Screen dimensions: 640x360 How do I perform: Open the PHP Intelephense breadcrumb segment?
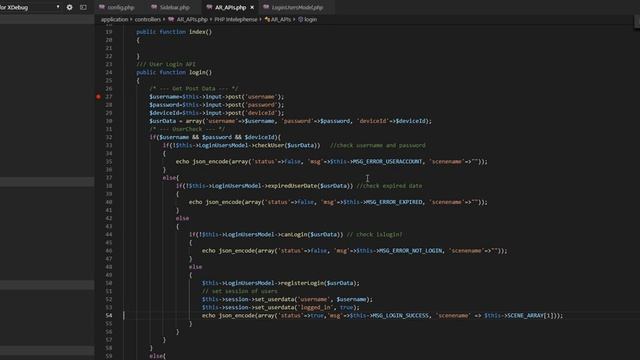tap(236, 19)
